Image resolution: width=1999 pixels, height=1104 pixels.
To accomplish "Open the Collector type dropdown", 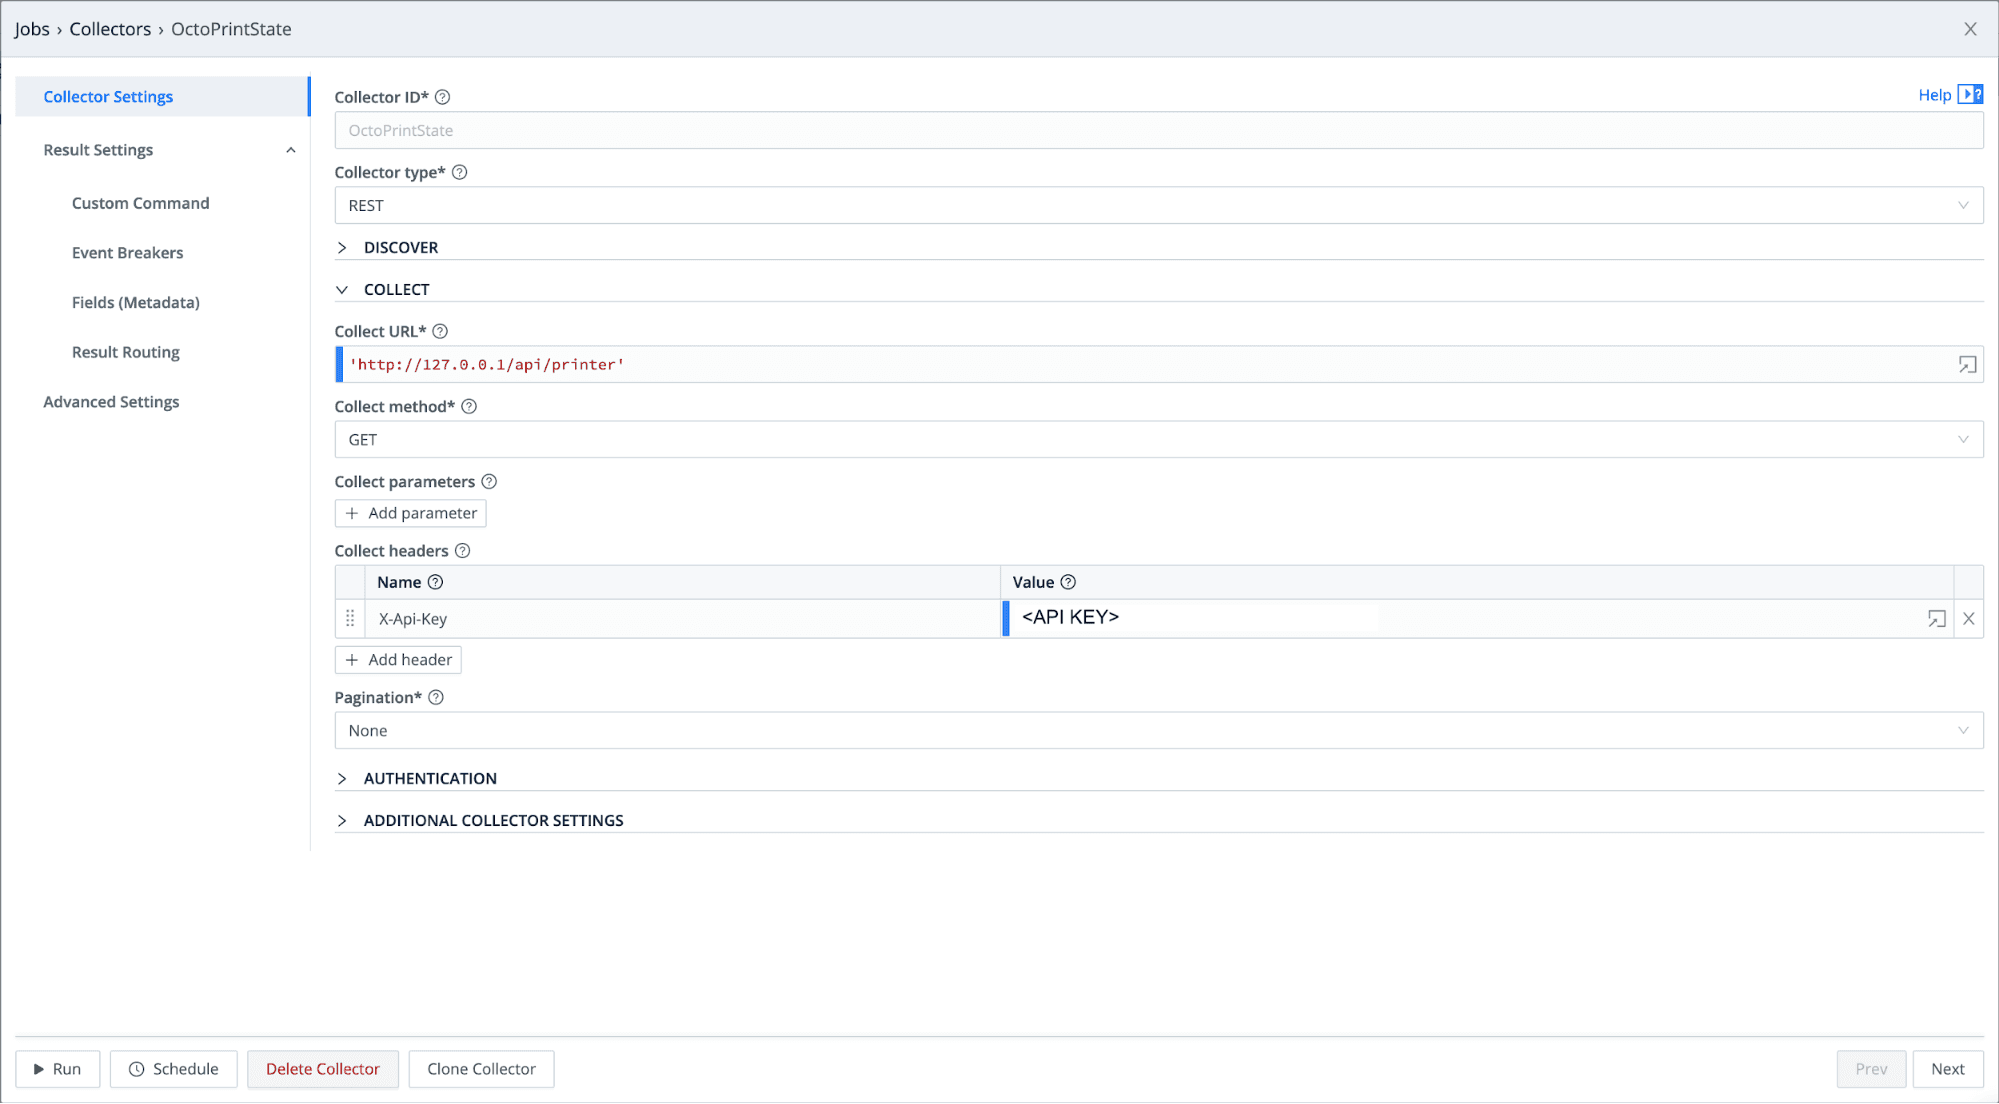I will (x=1158, y=205).
